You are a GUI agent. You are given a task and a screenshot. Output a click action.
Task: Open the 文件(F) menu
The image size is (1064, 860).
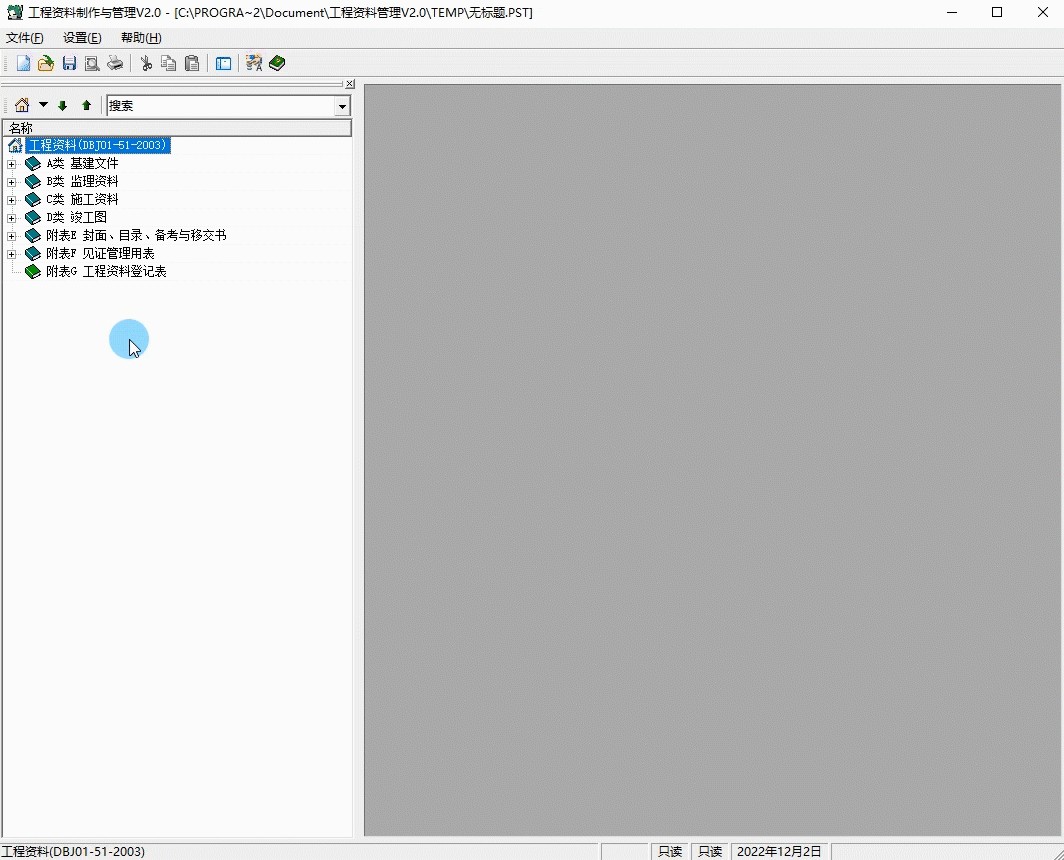pyautogui.click(x=25, y=38)
